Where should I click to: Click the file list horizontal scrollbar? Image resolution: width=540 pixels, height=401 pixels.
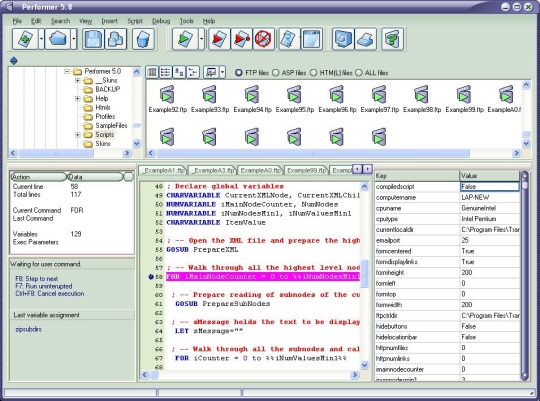coord(313,153)
